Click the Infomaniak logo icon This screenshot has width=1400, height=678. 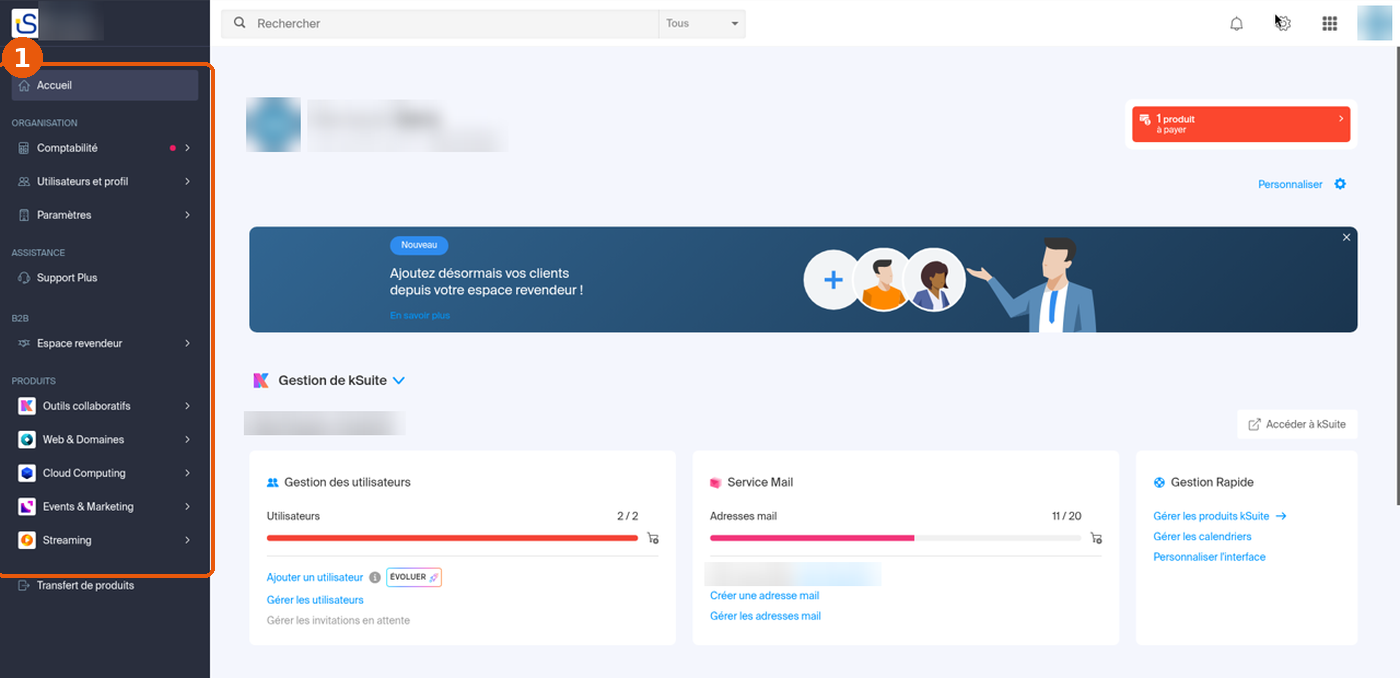tap(26, 23)
